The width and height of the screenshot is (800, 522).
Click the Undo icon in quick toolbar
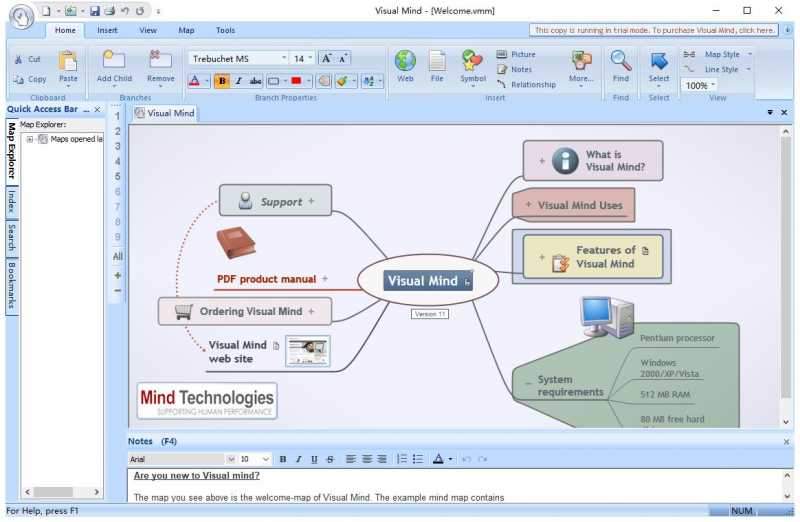(x=125, y=11)
